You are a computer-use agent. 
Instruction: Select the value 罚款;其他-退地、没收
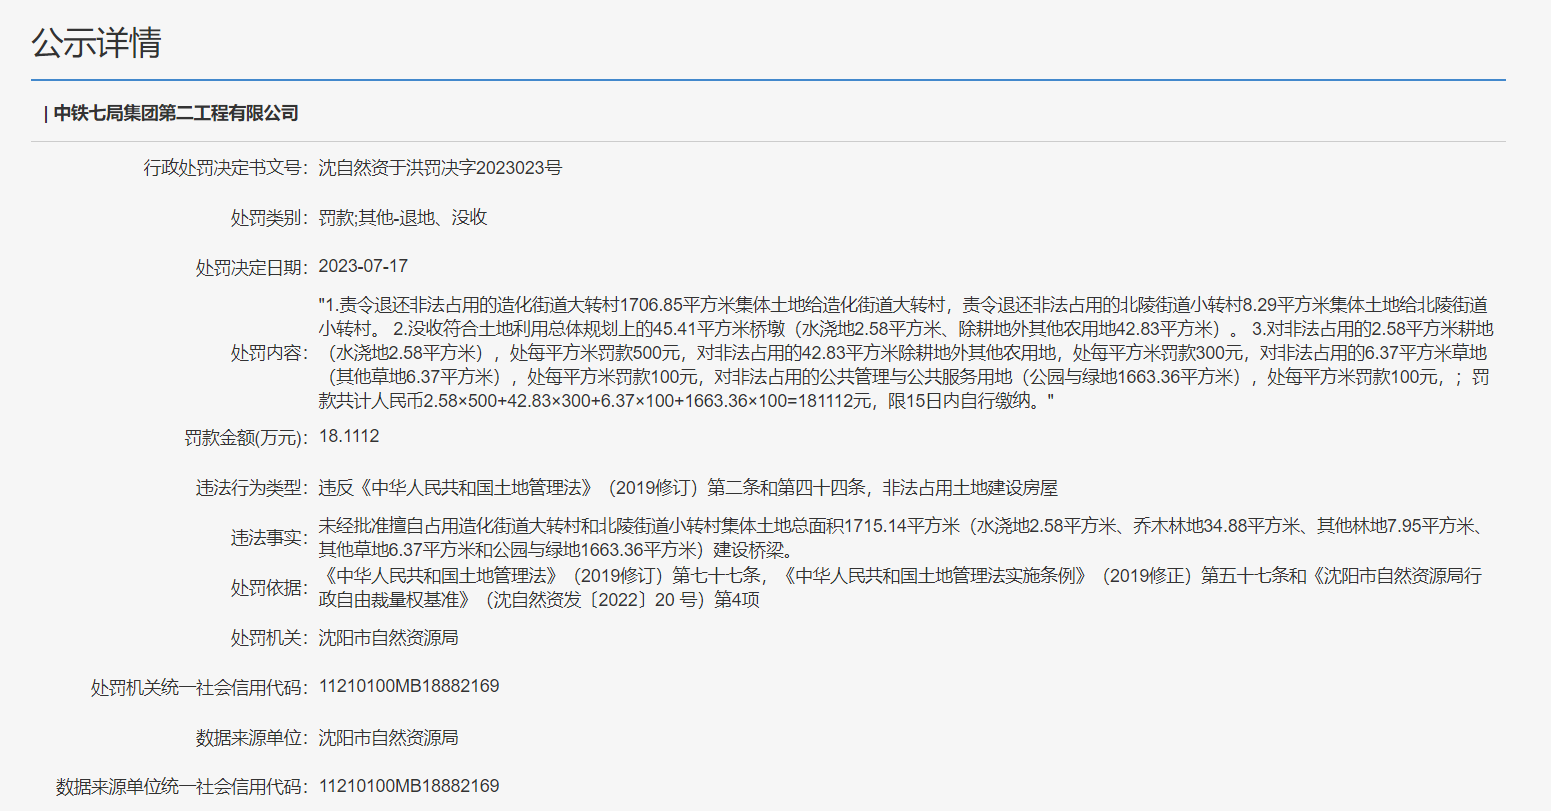pyautogui.click(x=403, y=217)
